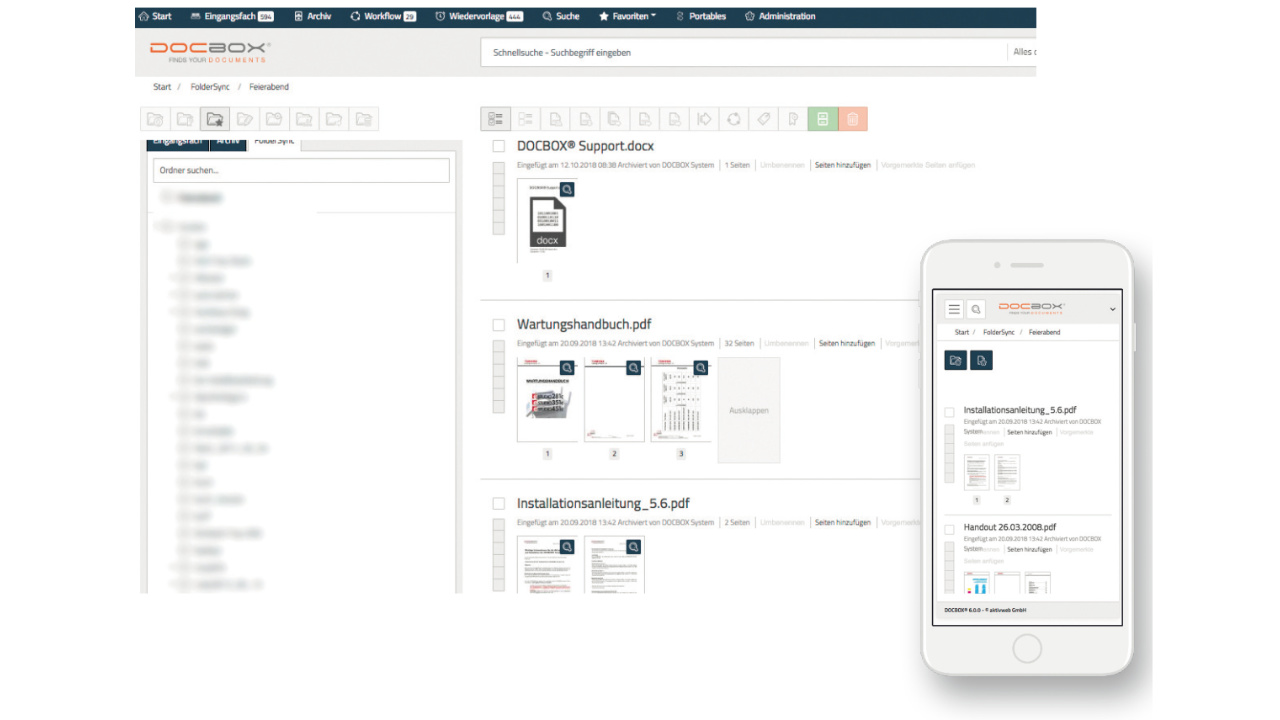Image resolution: width=1280 pixels, height=720 pixels.
Task: Tick Installationsanleitung_5.6.pdf checkbox on phone
Action: [x=950, y=410]
